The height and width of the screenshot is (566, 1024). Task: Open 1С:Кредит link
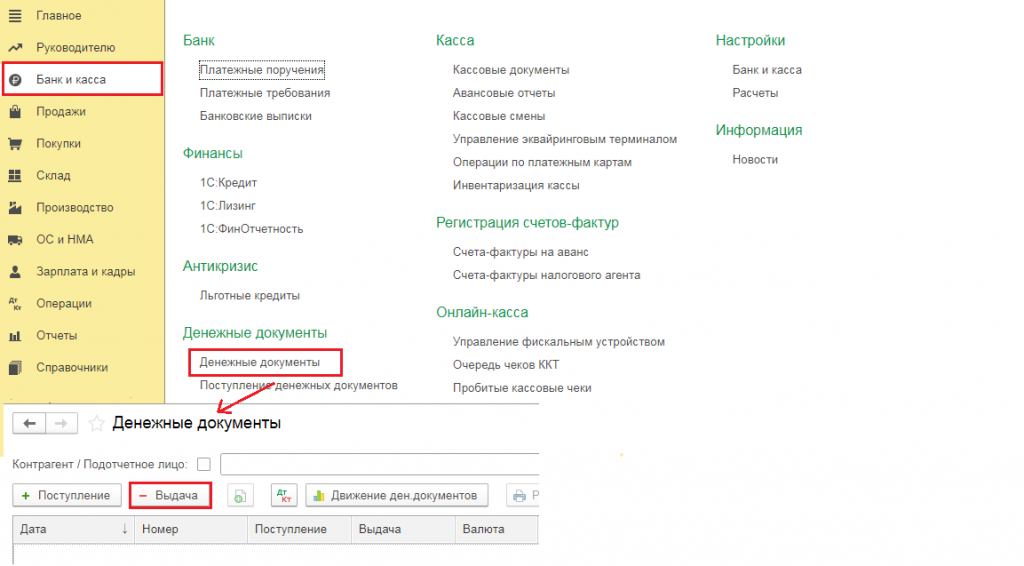tap(228, 183)
